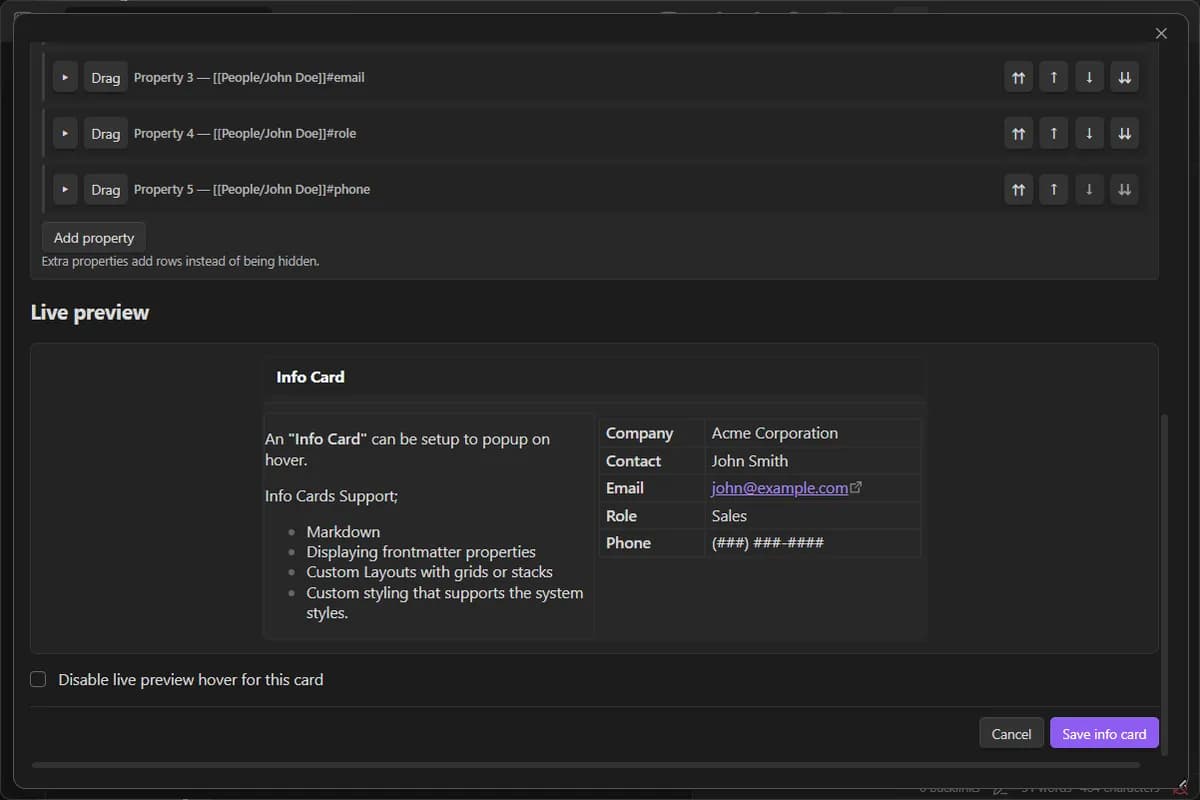
Task: Move Property 4 role up one
Action: pyautogui.click(x=1053, y=133)
